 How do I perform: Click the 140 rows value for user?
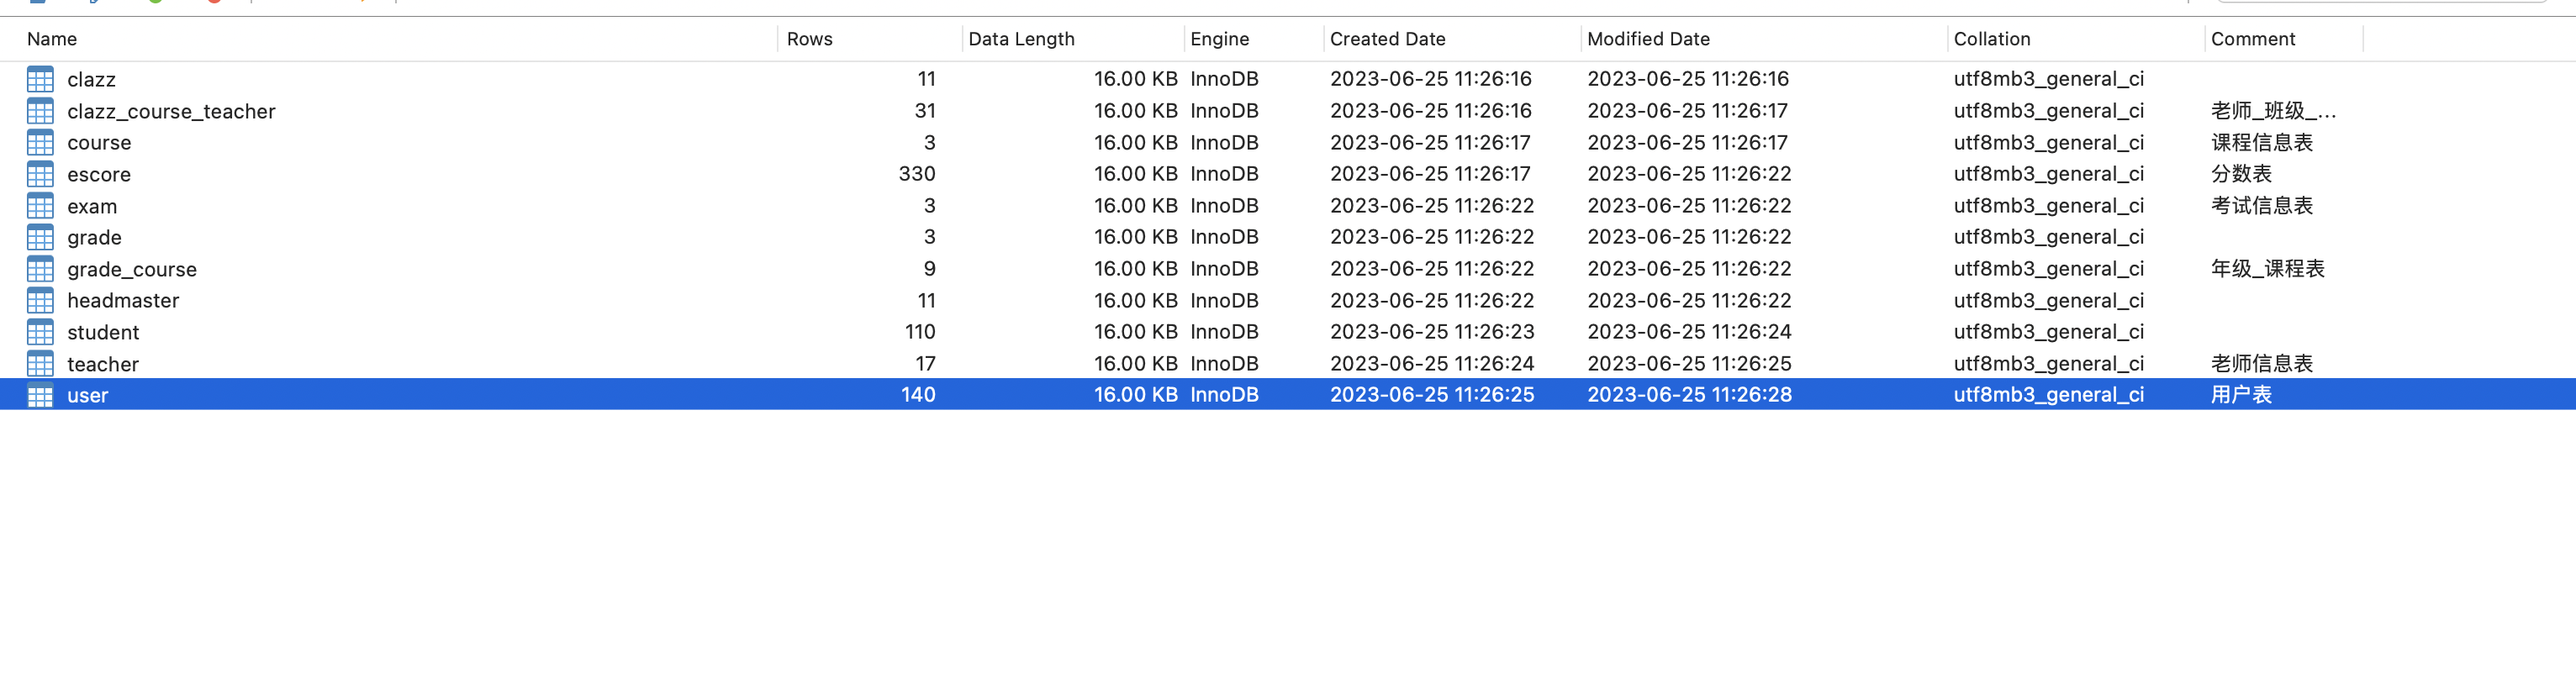tap(917, 395)
